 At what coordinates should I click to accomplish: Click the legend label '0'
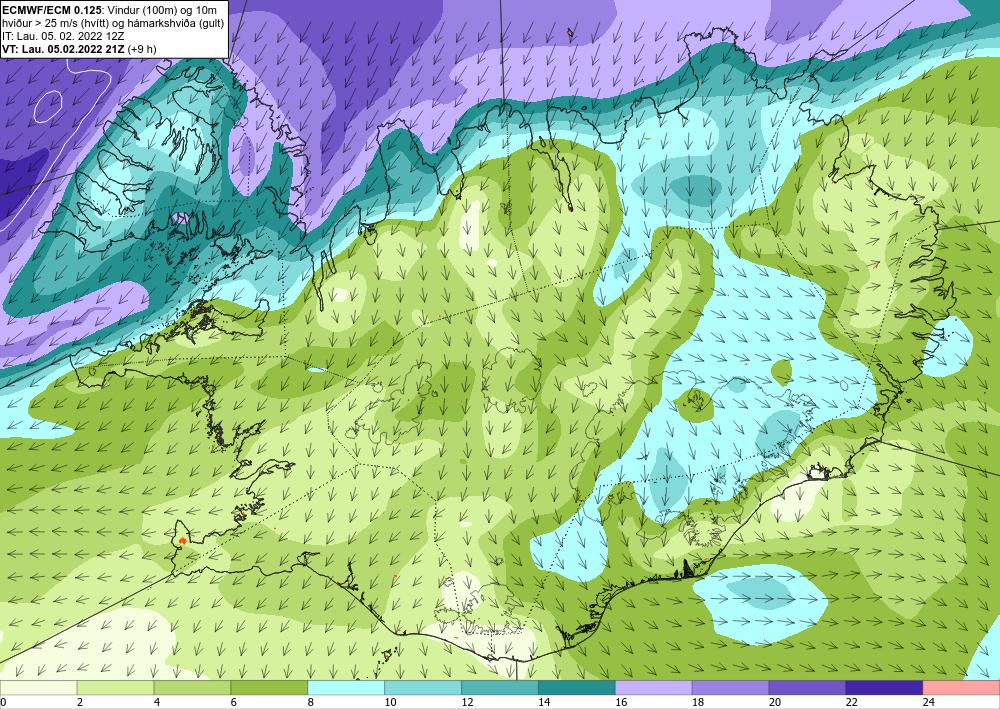coord(3,702)
